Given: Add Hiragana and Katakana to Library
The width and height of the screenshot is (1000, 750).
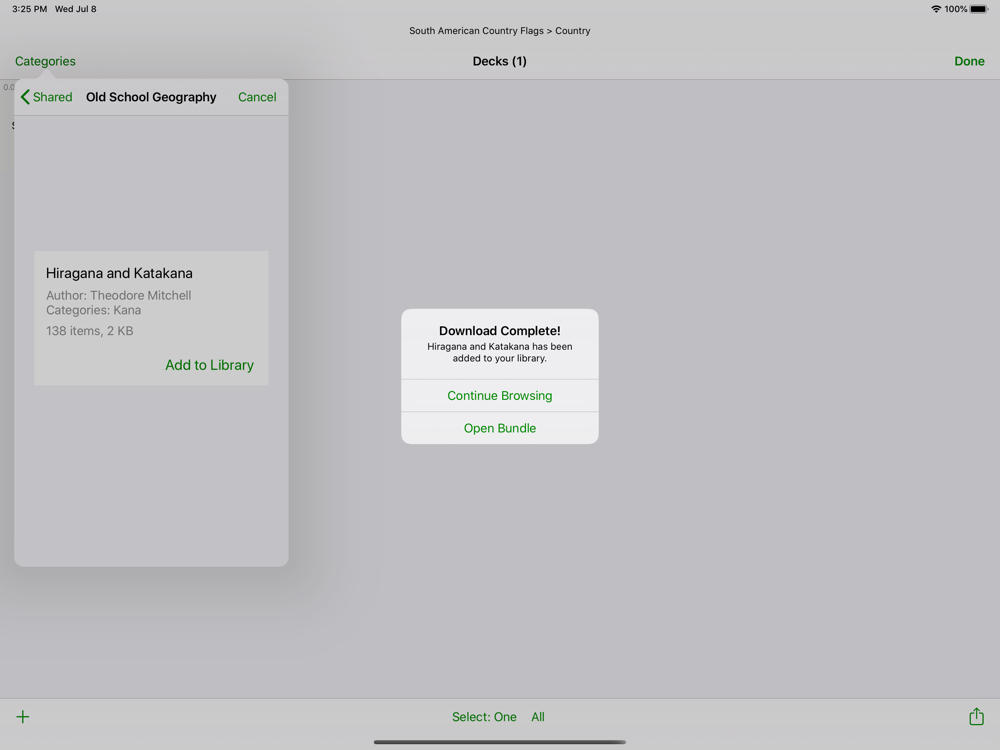Looking at the screenshot, I should pyautogui.click(x=209, y=365).
